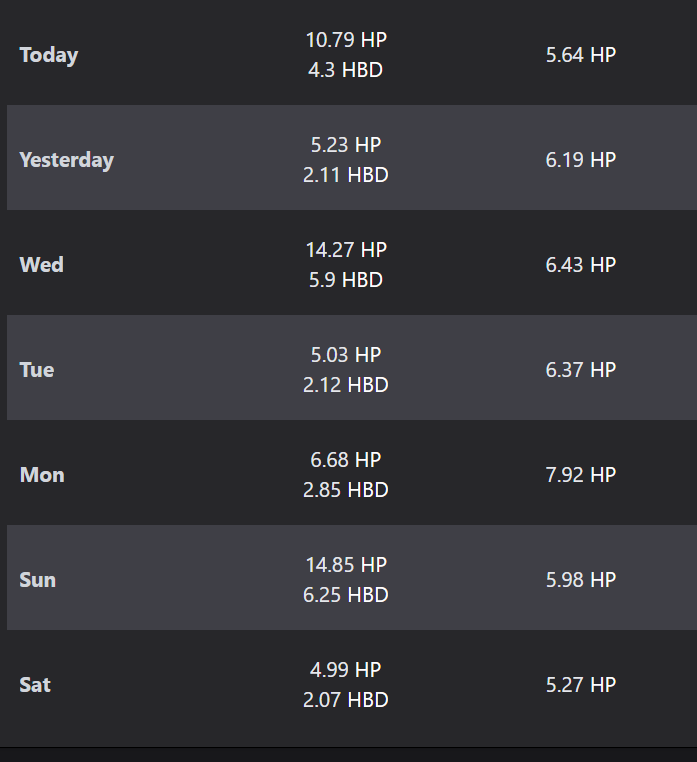Select 5.23 HP in Yesterday row
697x762 pixels.
tap(346, 145)
